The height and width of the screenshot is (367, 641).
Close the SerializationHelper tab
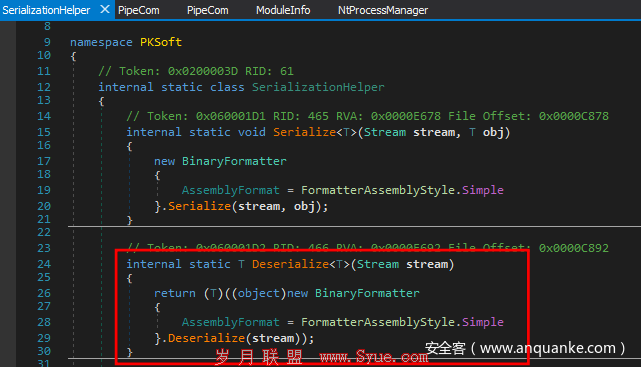(x=105, y=9)
